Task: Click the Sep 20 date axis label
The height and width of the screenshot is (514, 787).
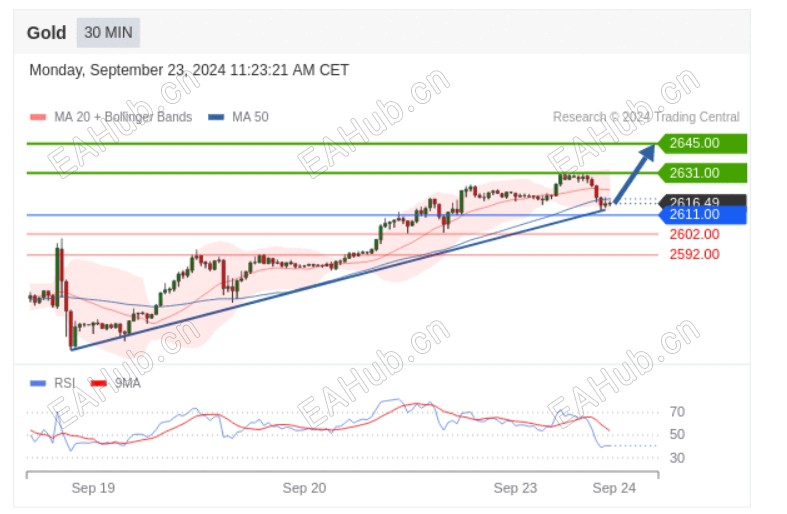Action: coord(304,488)
